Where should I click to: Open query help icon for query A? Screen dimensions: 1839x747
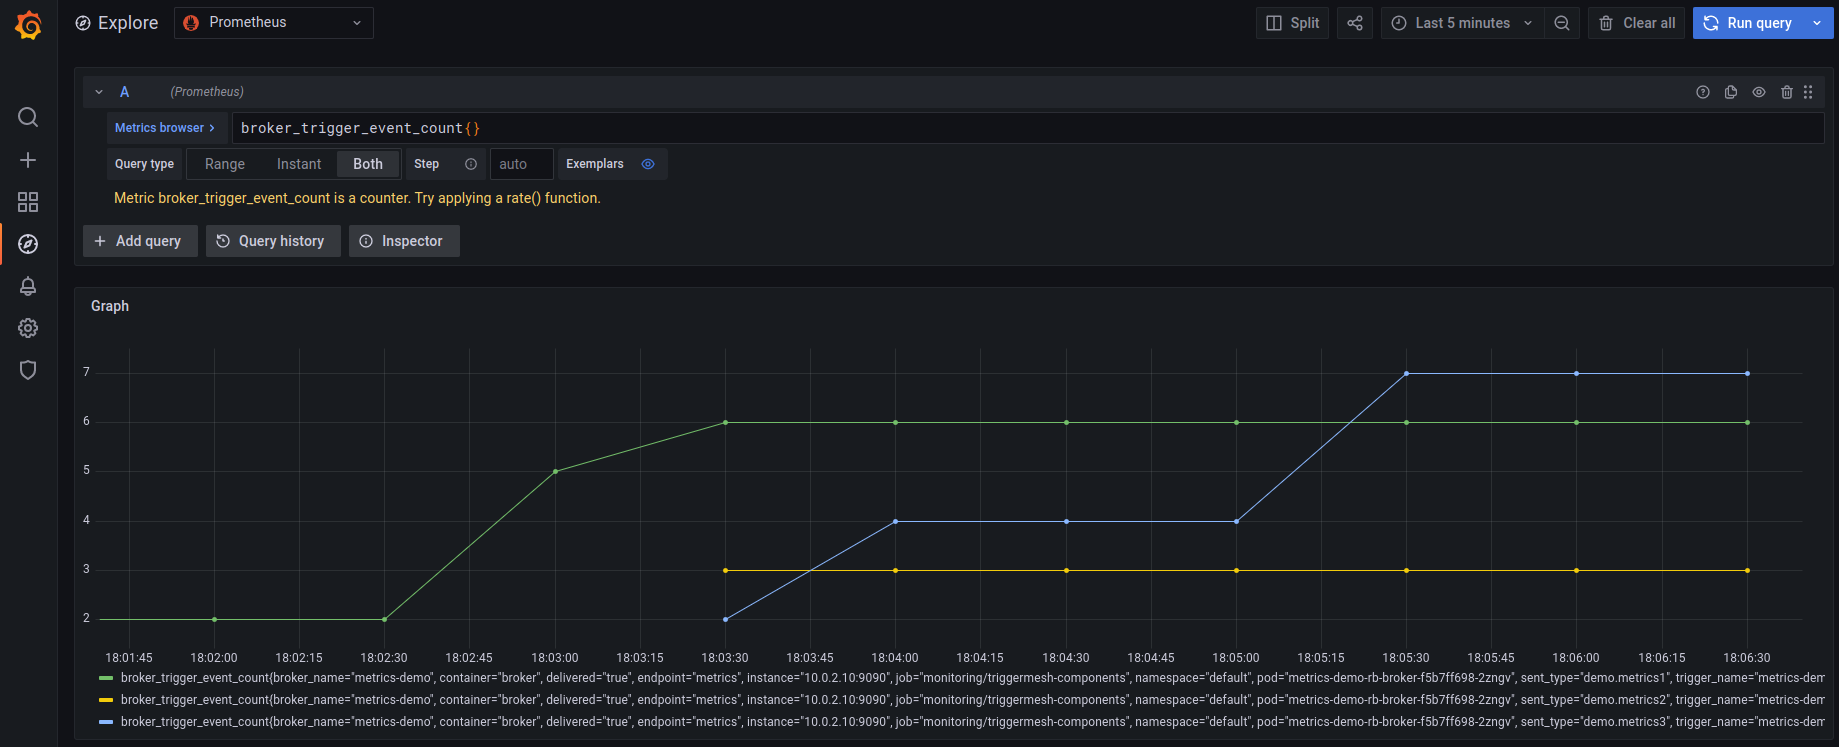coord(1703,92)
